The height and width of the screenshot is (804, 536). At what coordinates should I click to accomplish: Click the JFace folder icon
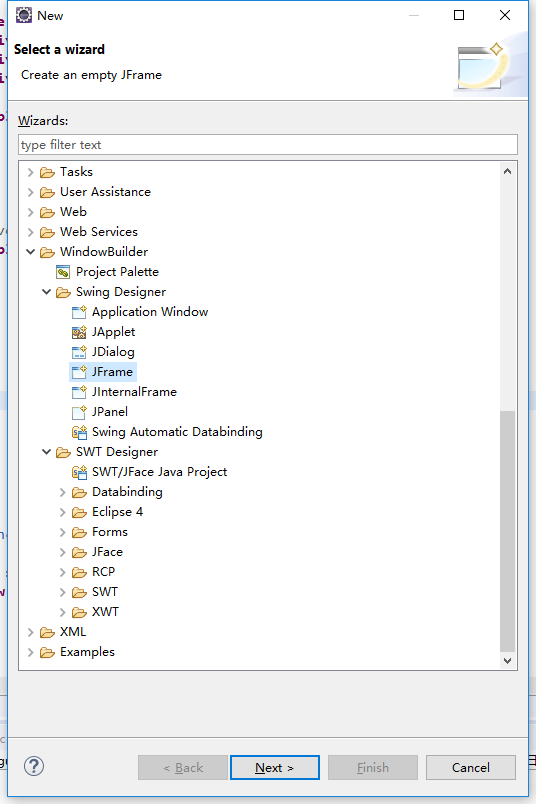point(79,552)
